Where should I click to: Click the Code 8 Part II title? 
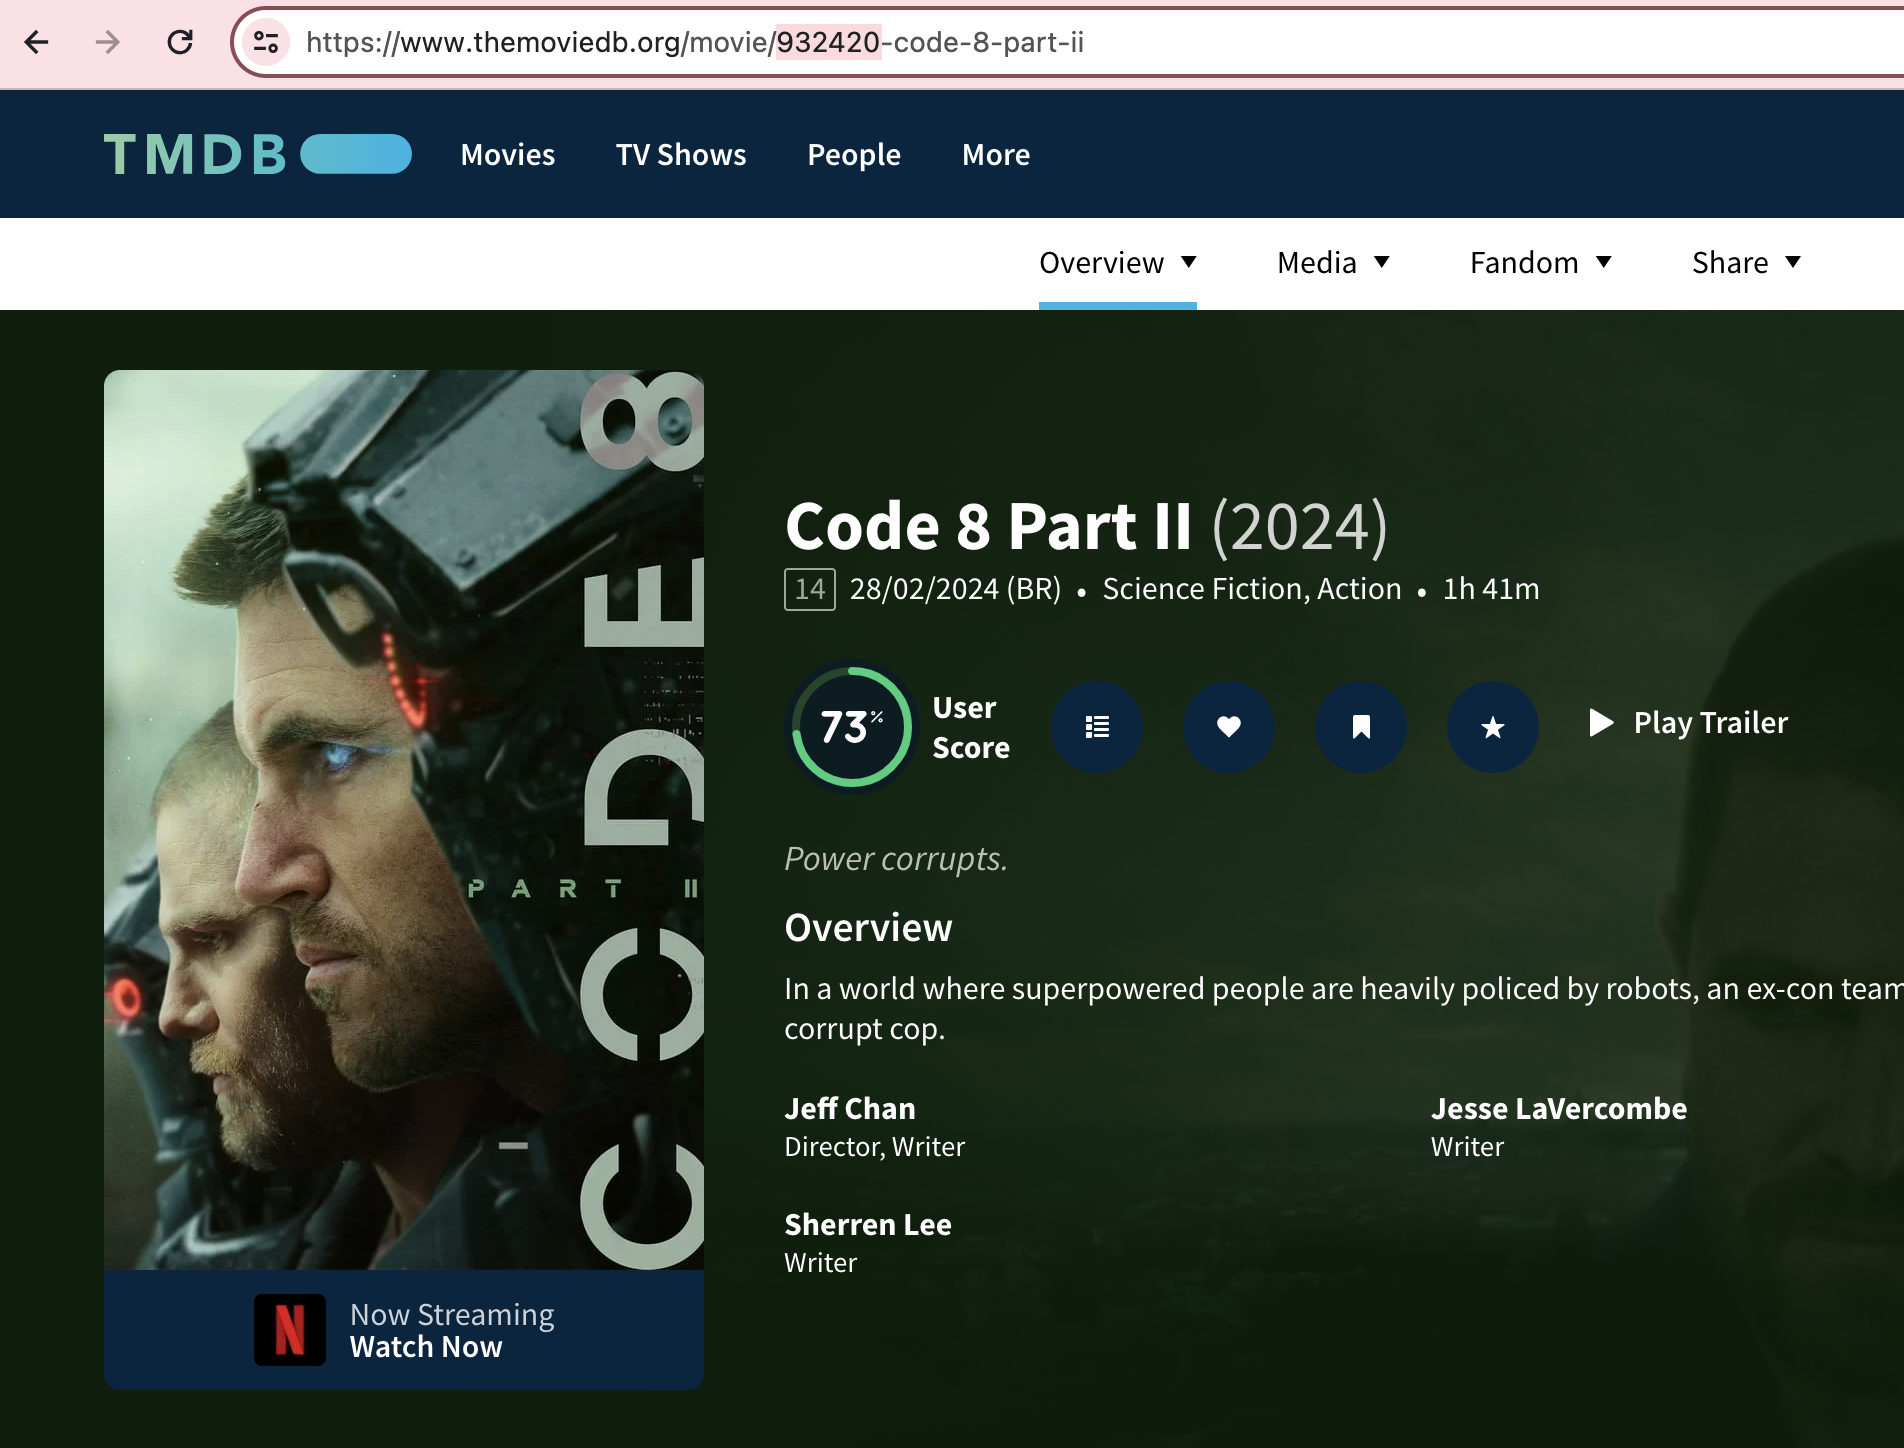pyautogui.click(x=988, y=526)
